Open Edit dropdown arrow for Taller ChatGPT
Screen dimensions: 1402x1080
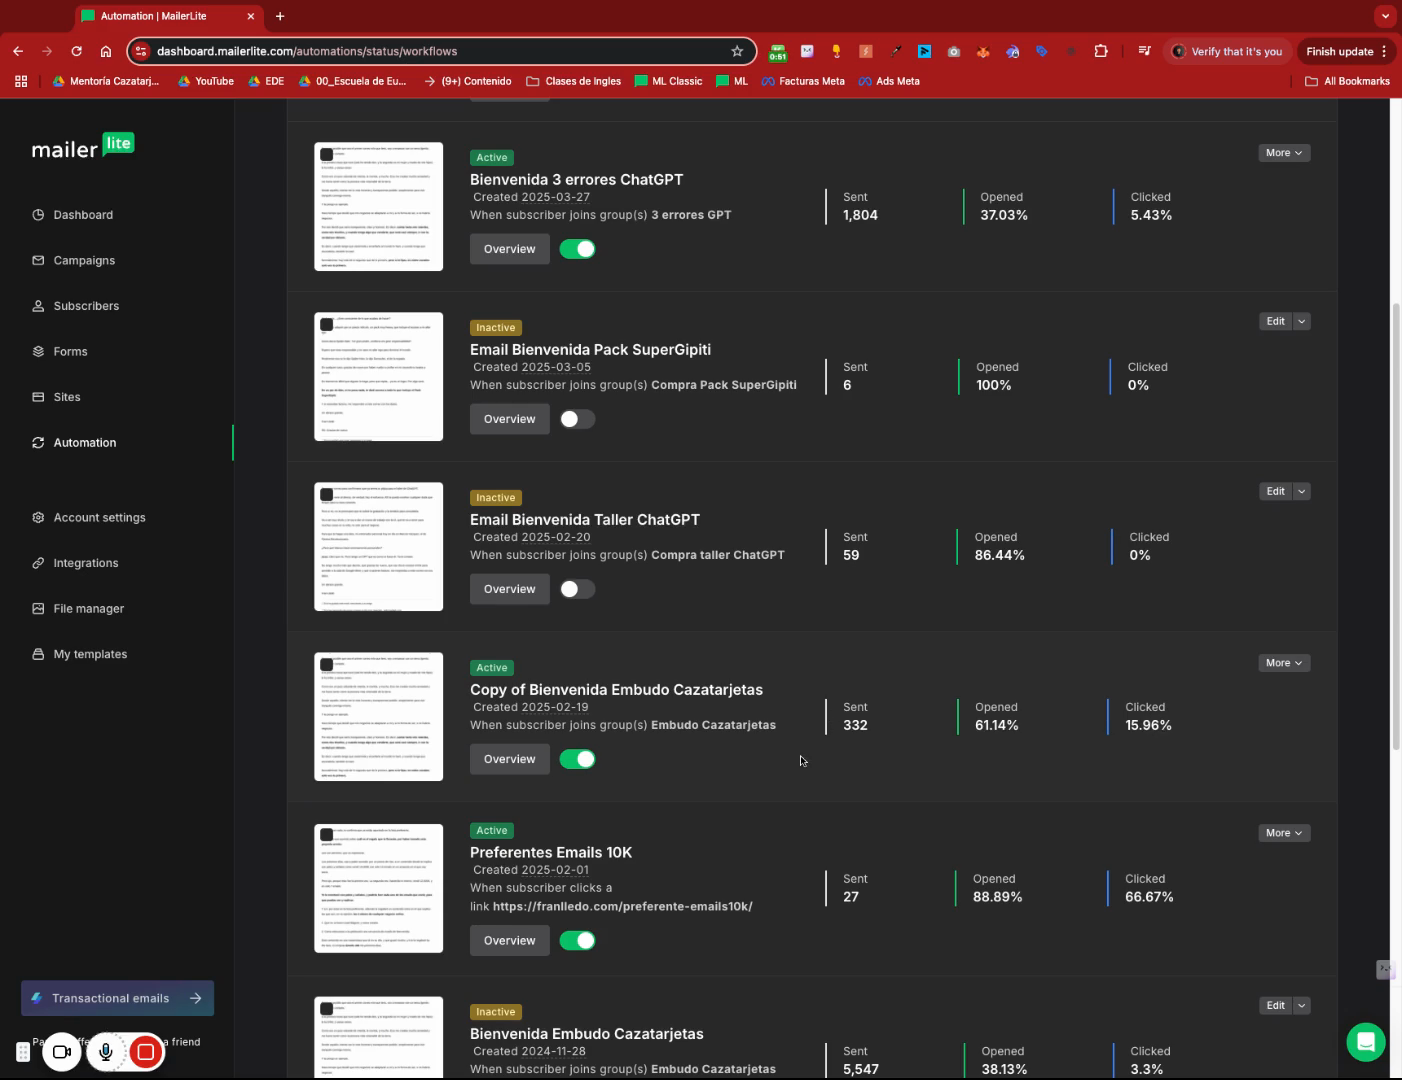click(1302, 491)
